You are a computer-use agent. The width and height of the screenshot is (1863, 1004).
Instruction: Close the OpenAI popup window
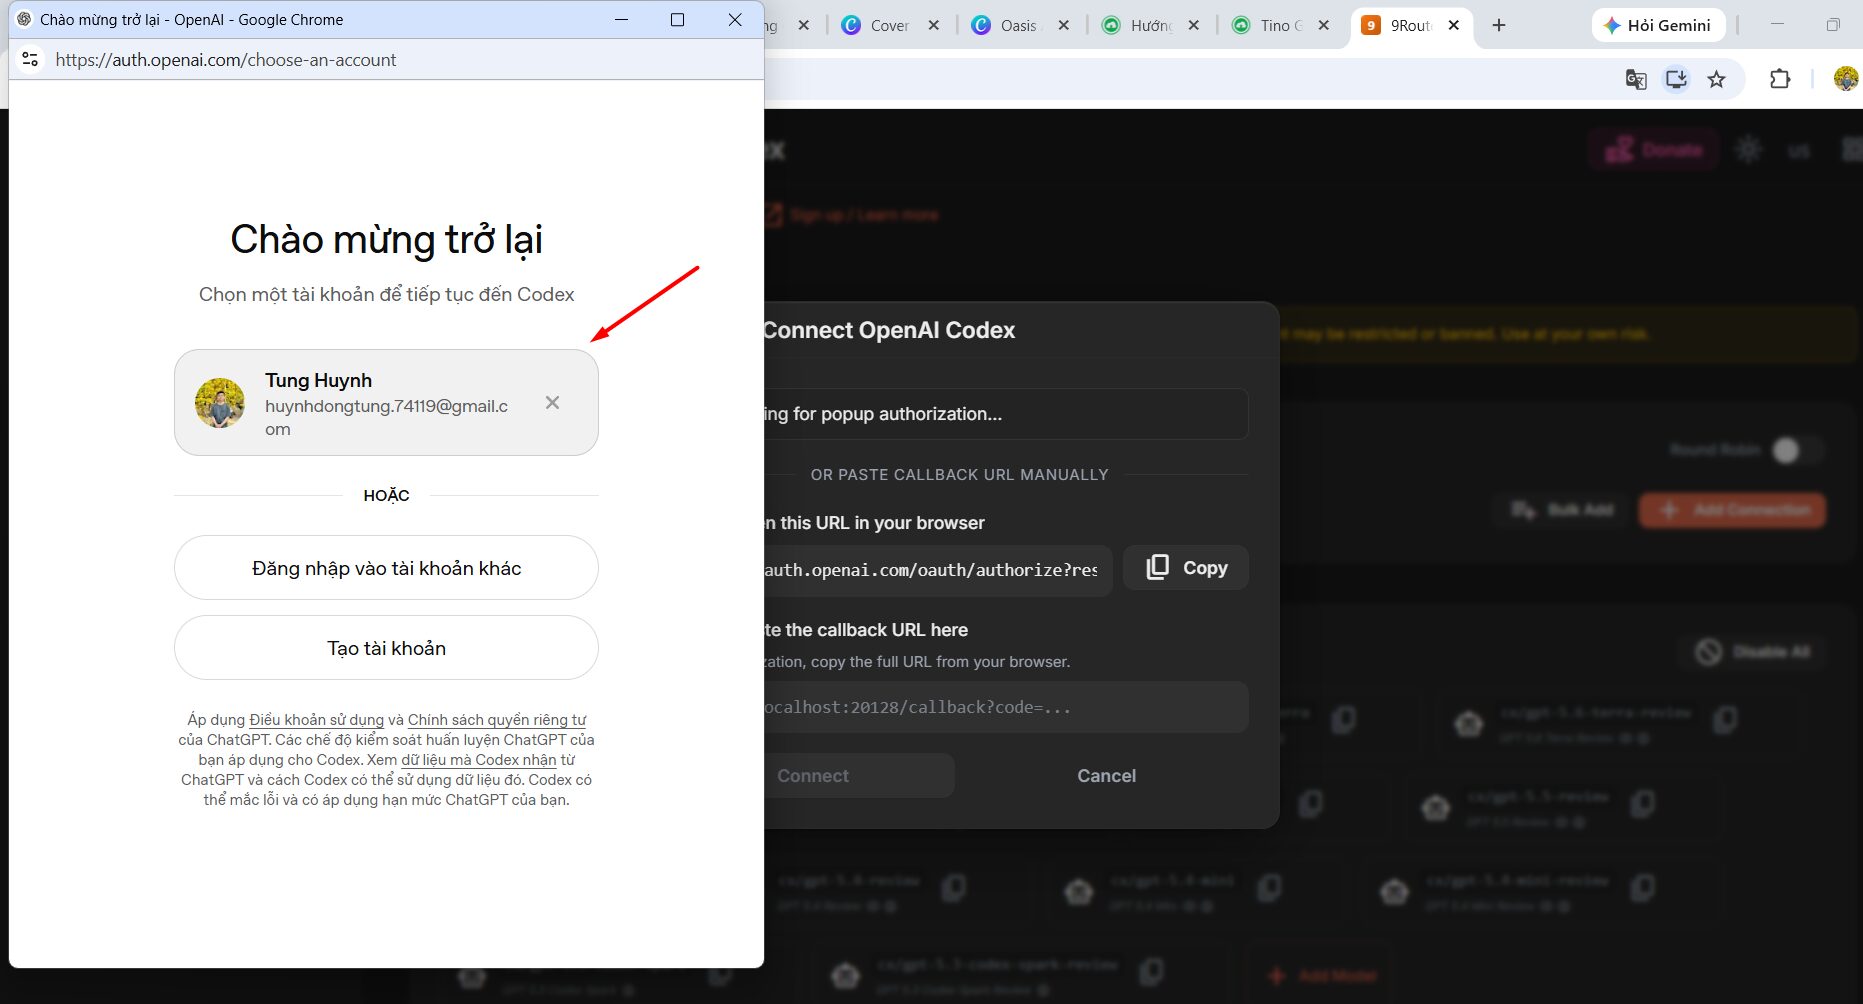735,20
